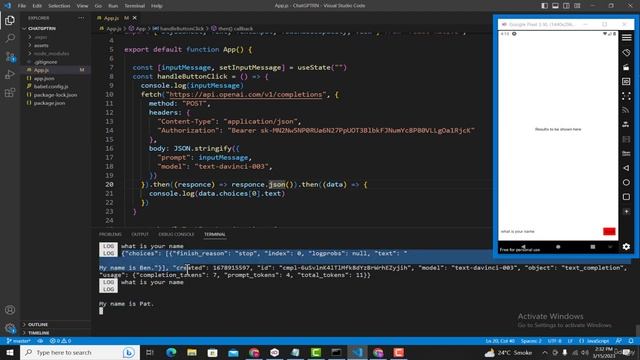Viewport: 640px width, 360px height.
Task: Open File Explorer from taskbar
Action: point(192,352)
